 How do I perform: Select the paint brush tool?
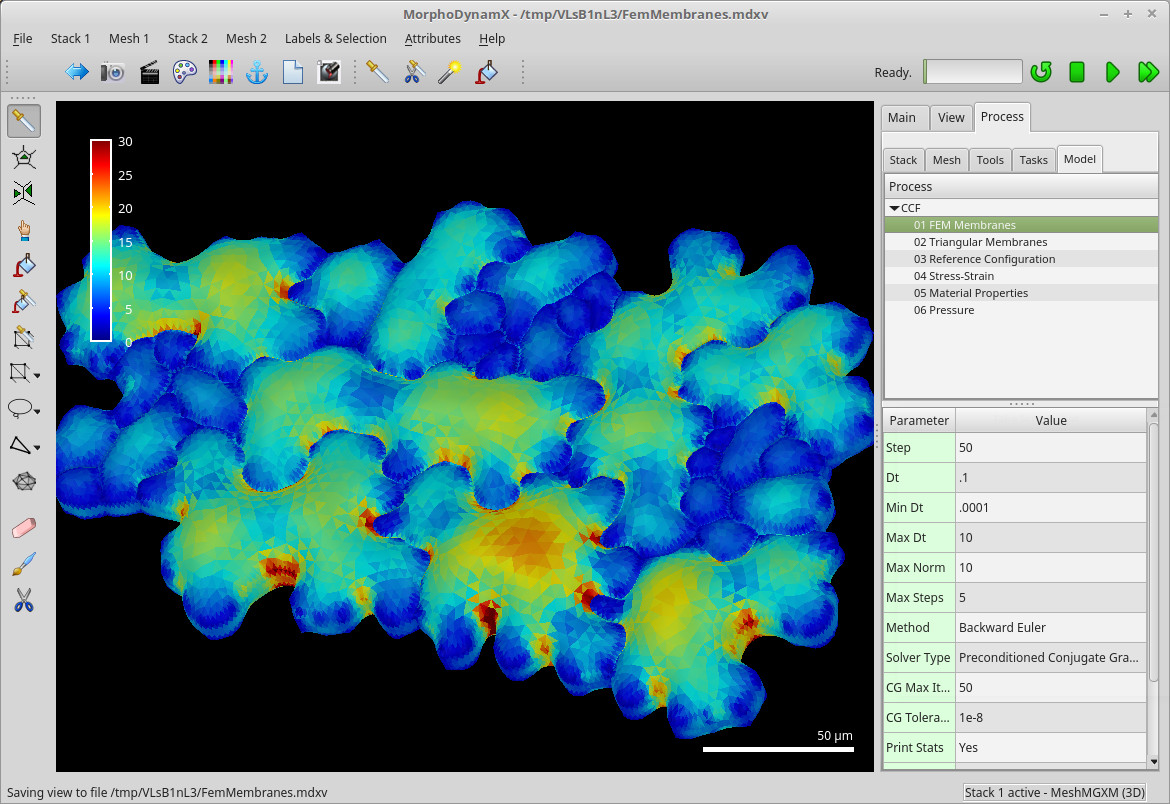(x=22, y=563)
